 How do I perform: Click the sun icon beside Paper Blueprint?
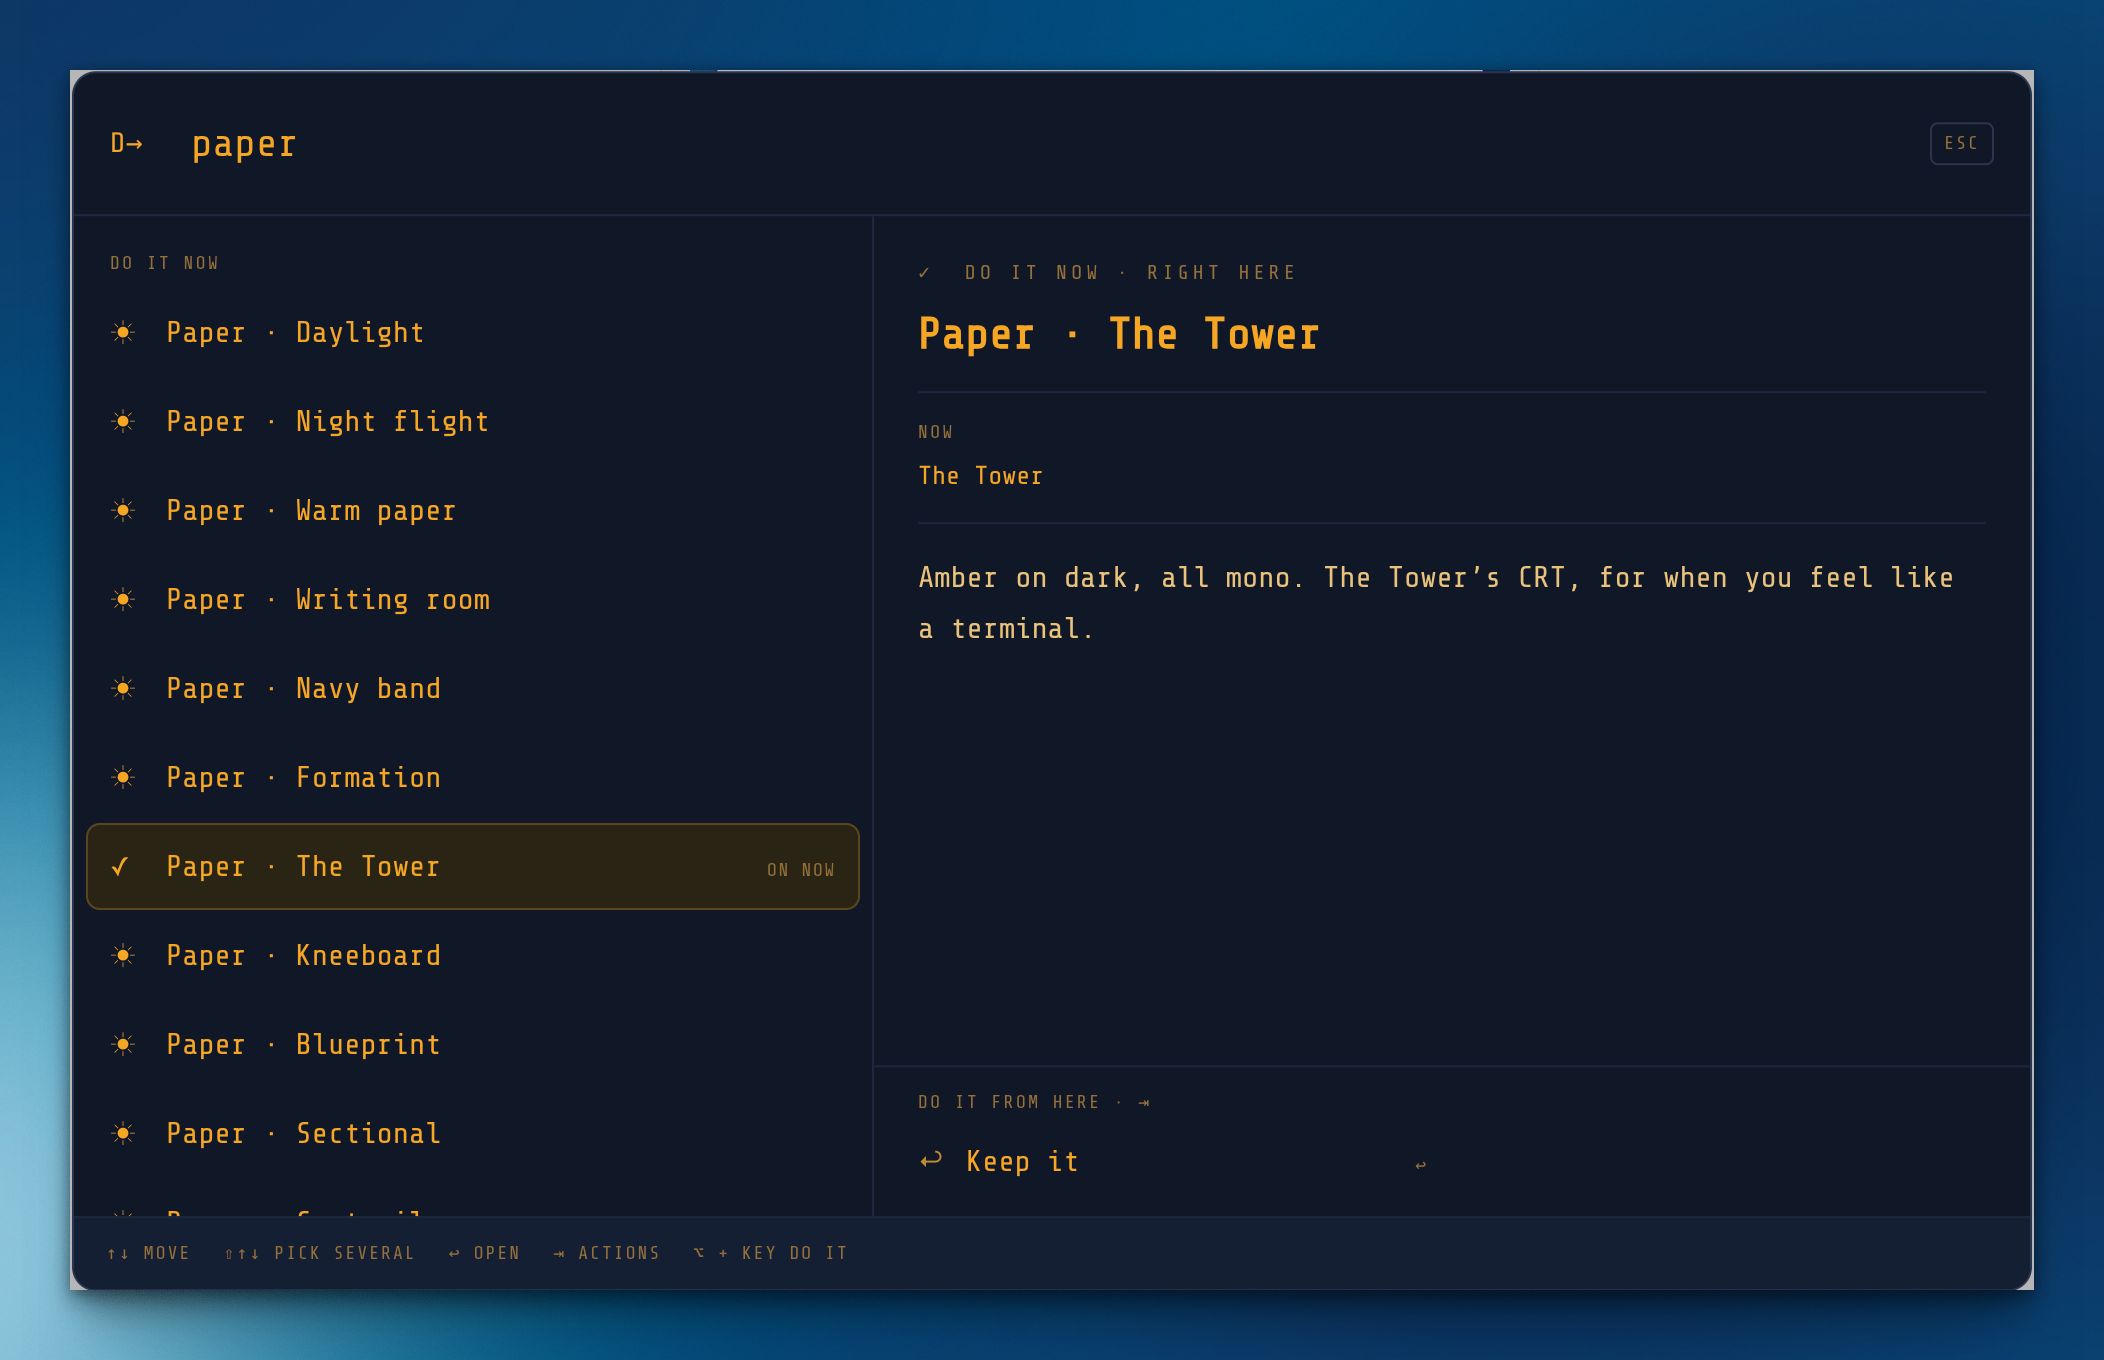coord(123,1044)
